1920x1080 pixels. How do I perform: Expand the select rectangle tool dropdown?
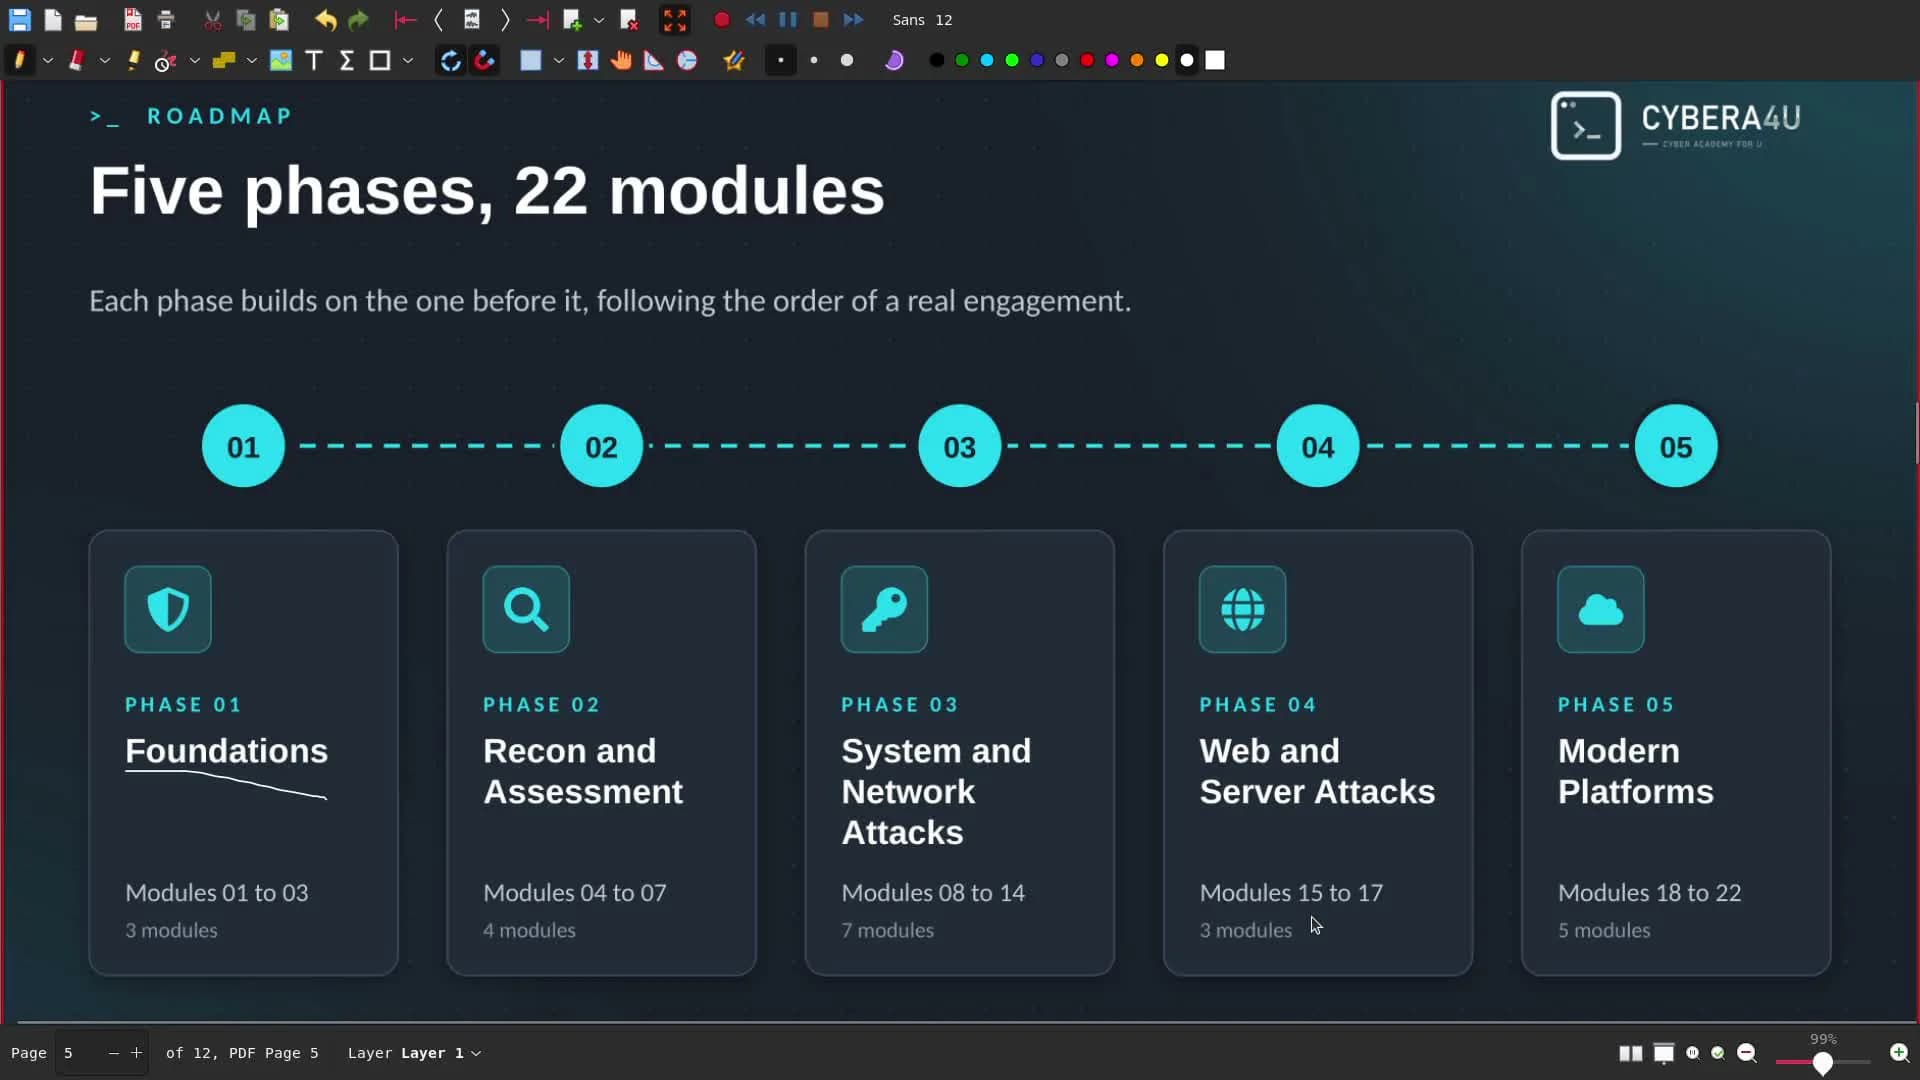[559, 61]
